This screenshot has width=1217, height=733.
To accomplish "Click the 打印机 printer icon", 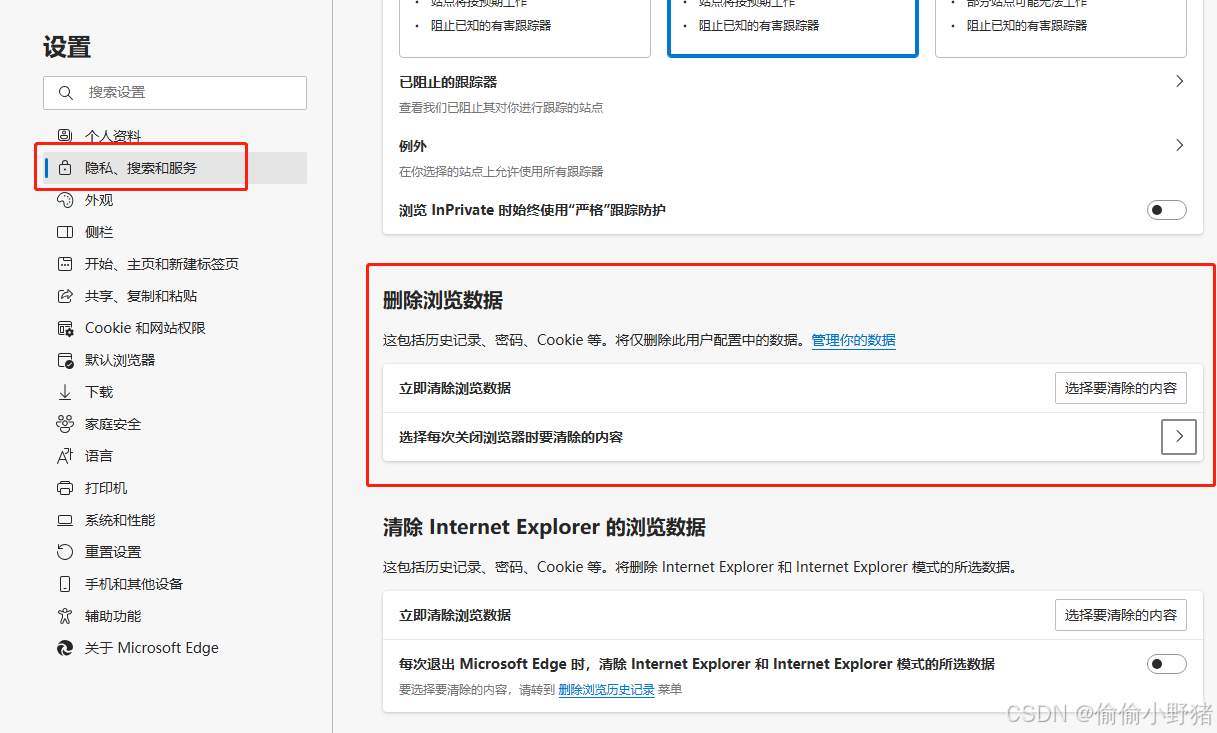I will (x=65, y=488).
